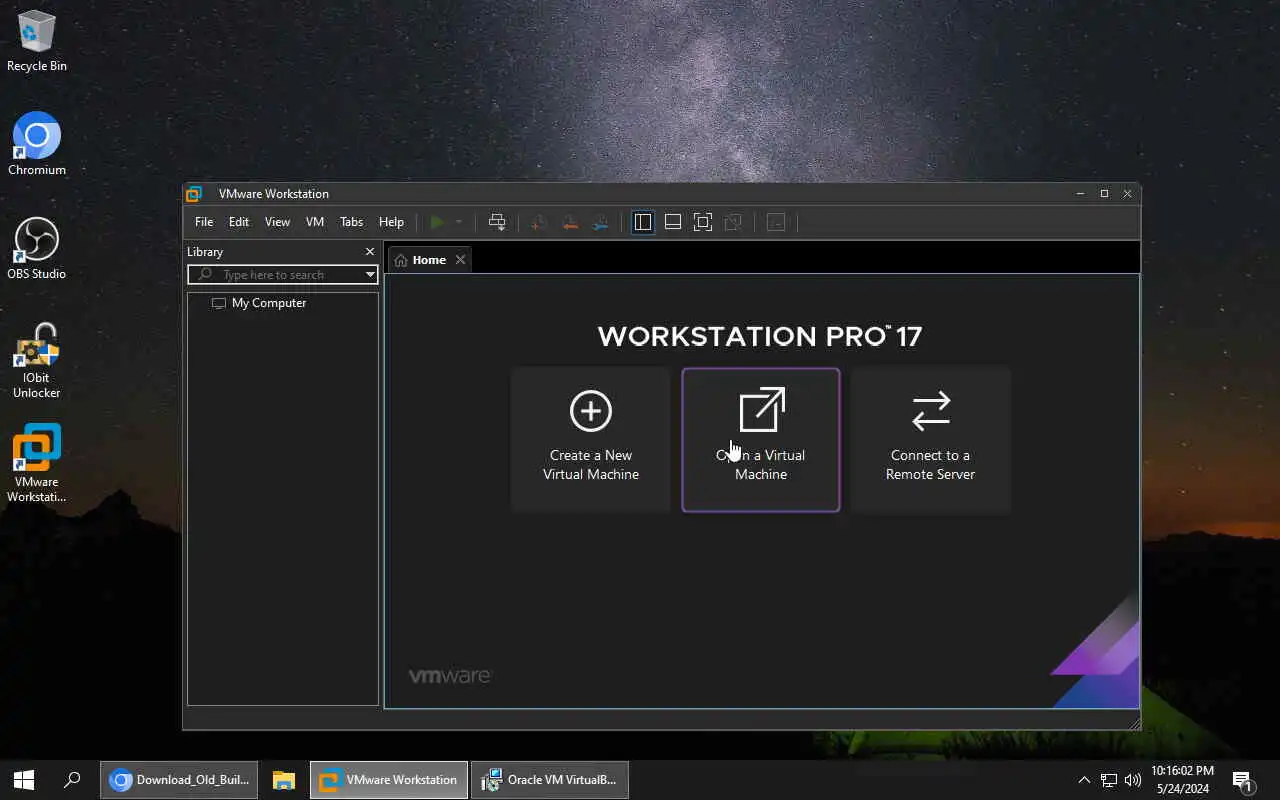Open File Explorer from the taskbar

(x=284, y=780)
